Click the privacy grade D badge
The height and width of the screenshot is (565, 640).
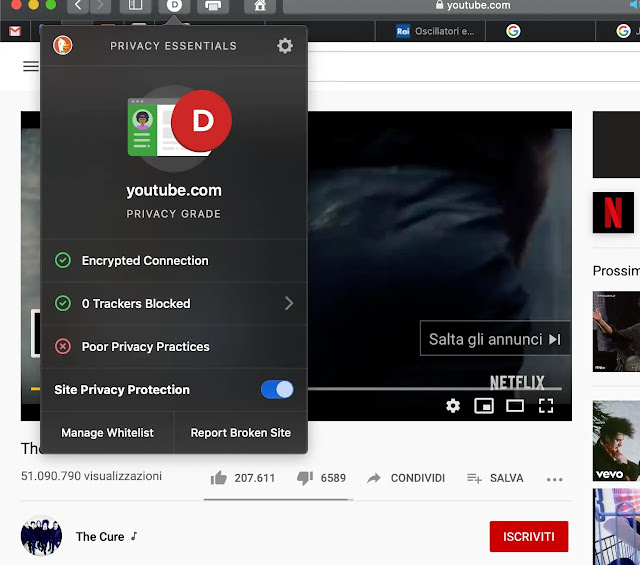click(202, 121)
